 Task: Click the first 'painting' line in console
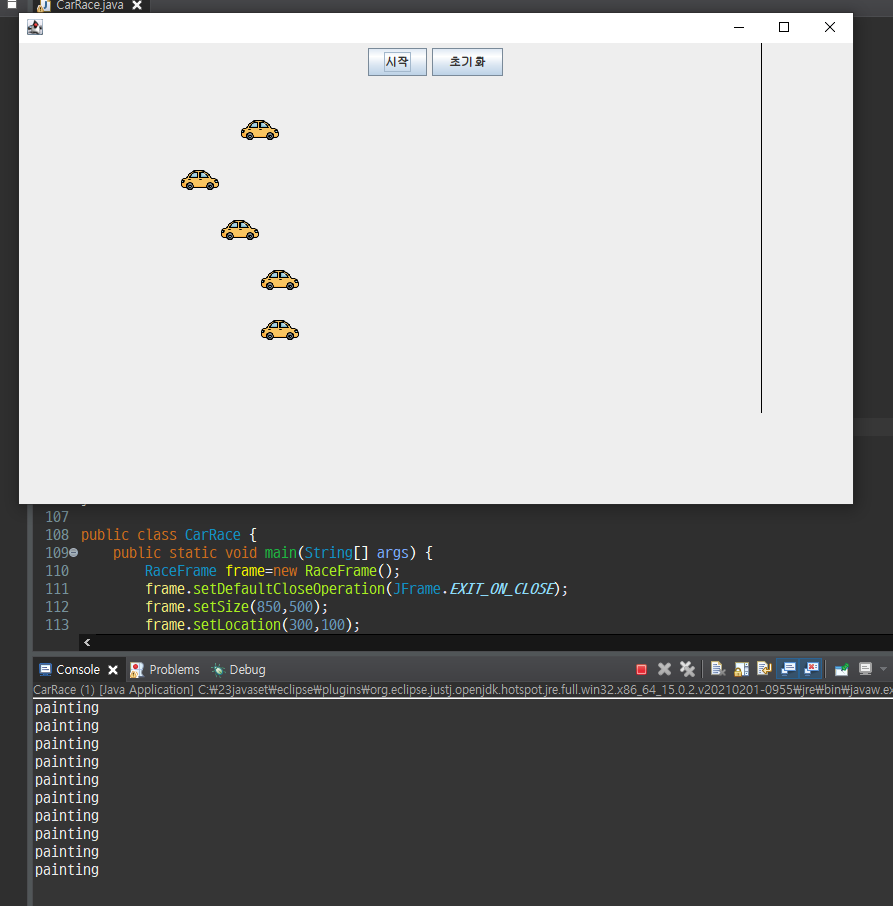coord(67,708)
